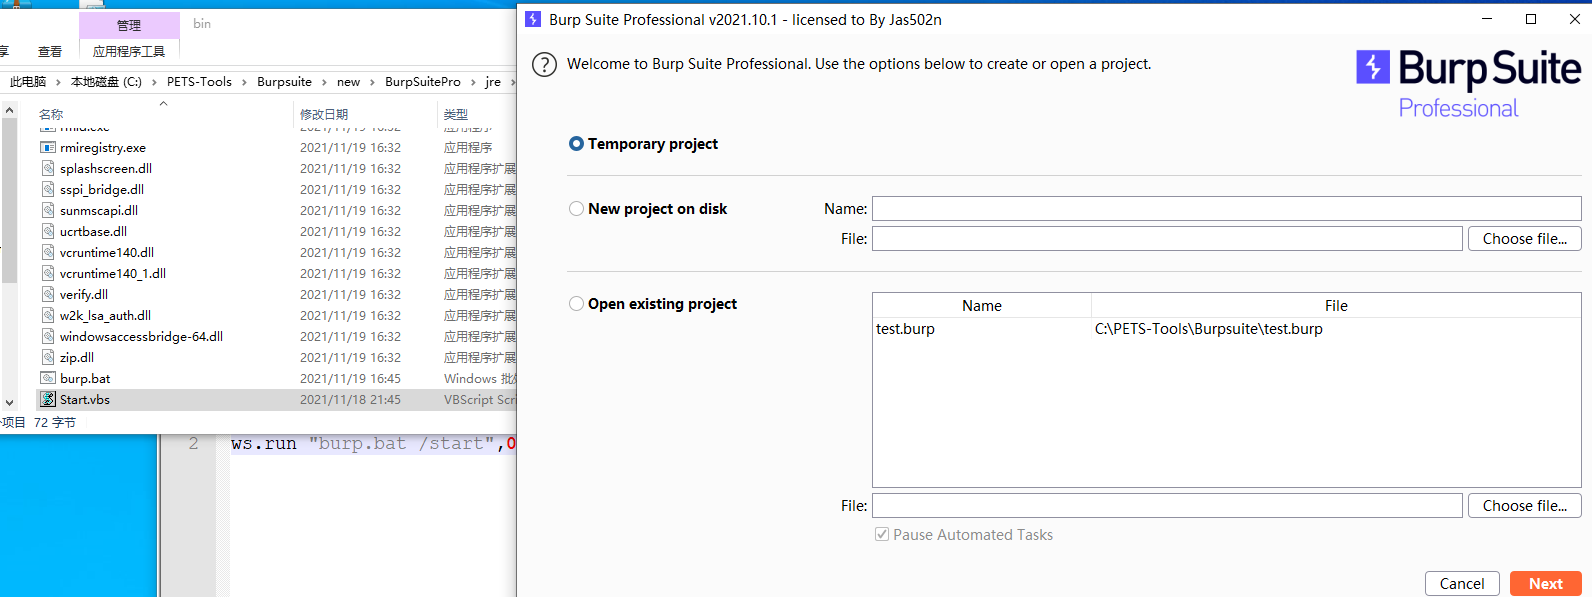
Task: Select the ucrtbase.dll file icon
Action: pyautogui.click(x=48, y=232)
